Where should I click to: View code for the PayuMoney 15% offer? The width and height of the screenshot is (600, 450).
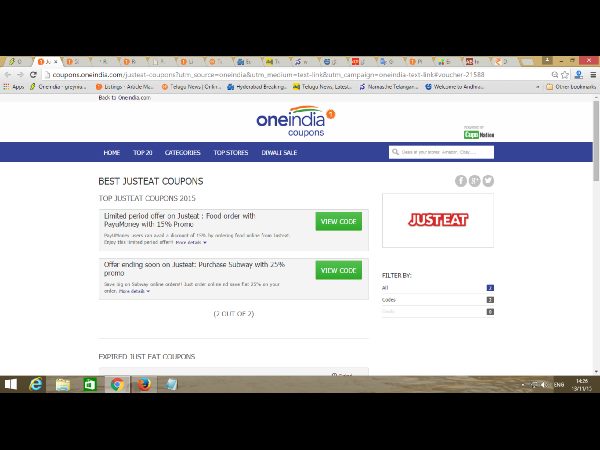click(x=338, y=222)
